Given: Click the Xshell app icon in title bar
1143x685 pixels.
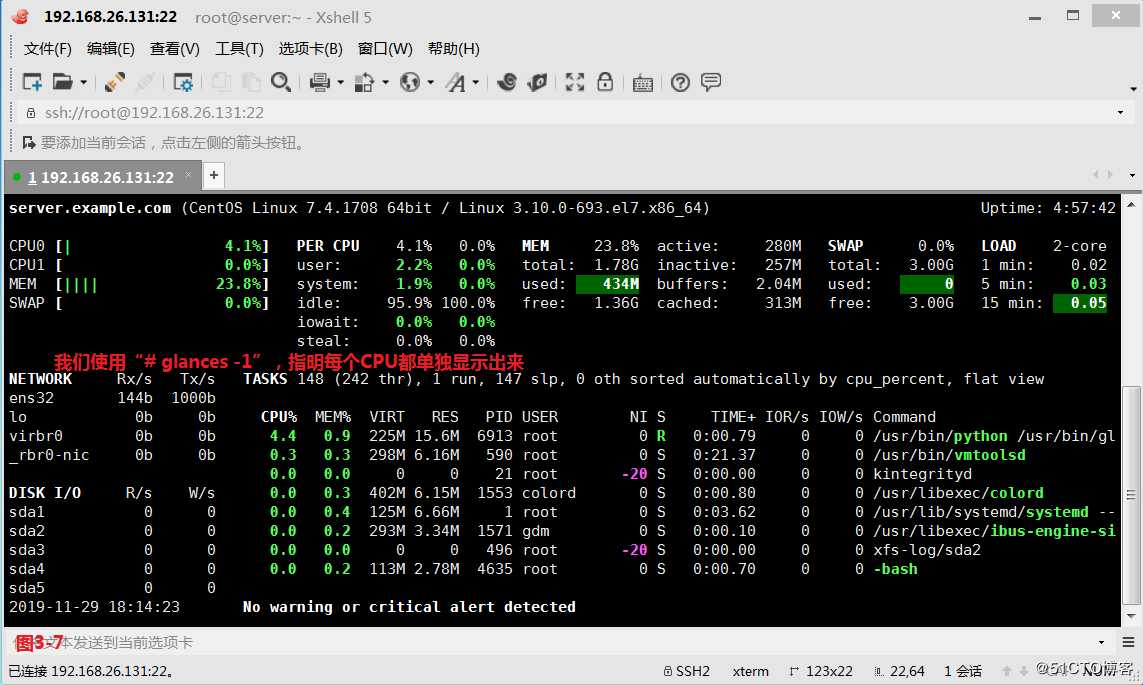Looking at the screenshot, I should [x=20, y=16].
